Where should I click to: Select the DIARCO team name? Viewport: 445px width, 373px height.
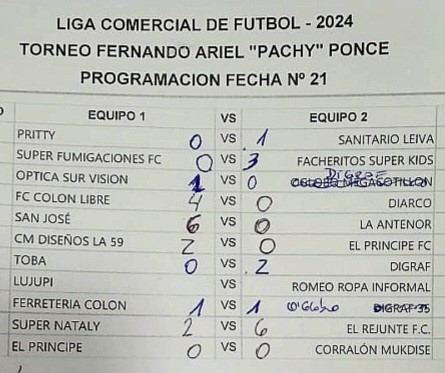coord(410,203)
